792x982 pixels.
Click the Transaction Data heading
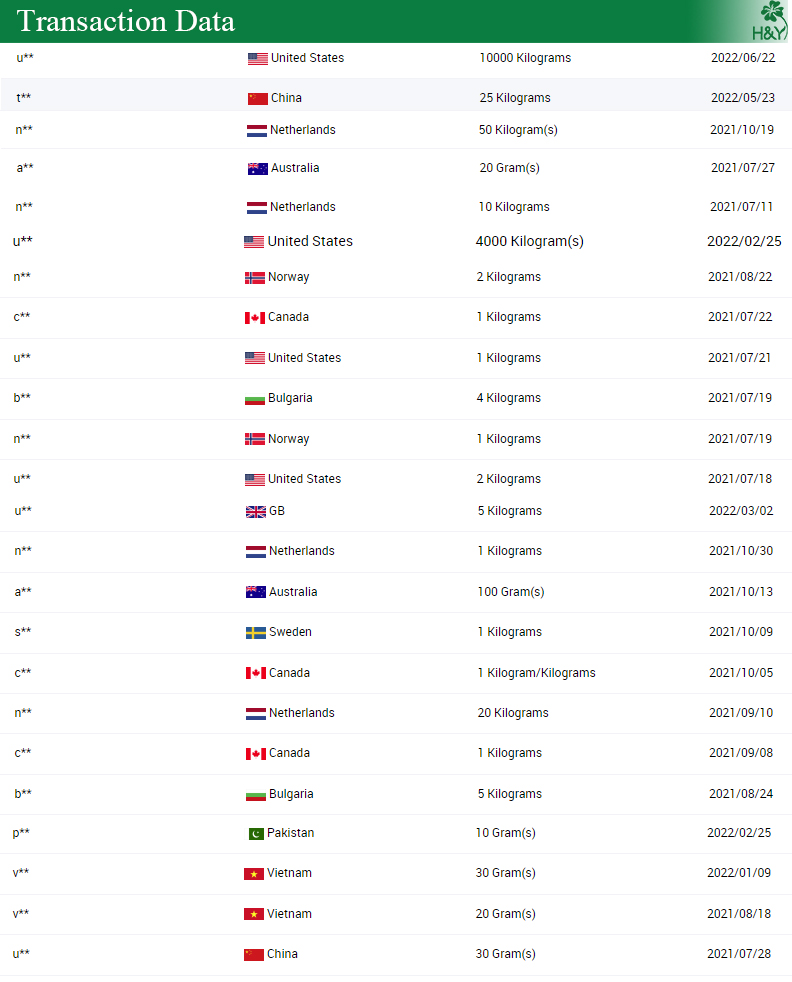pos(126,21)
